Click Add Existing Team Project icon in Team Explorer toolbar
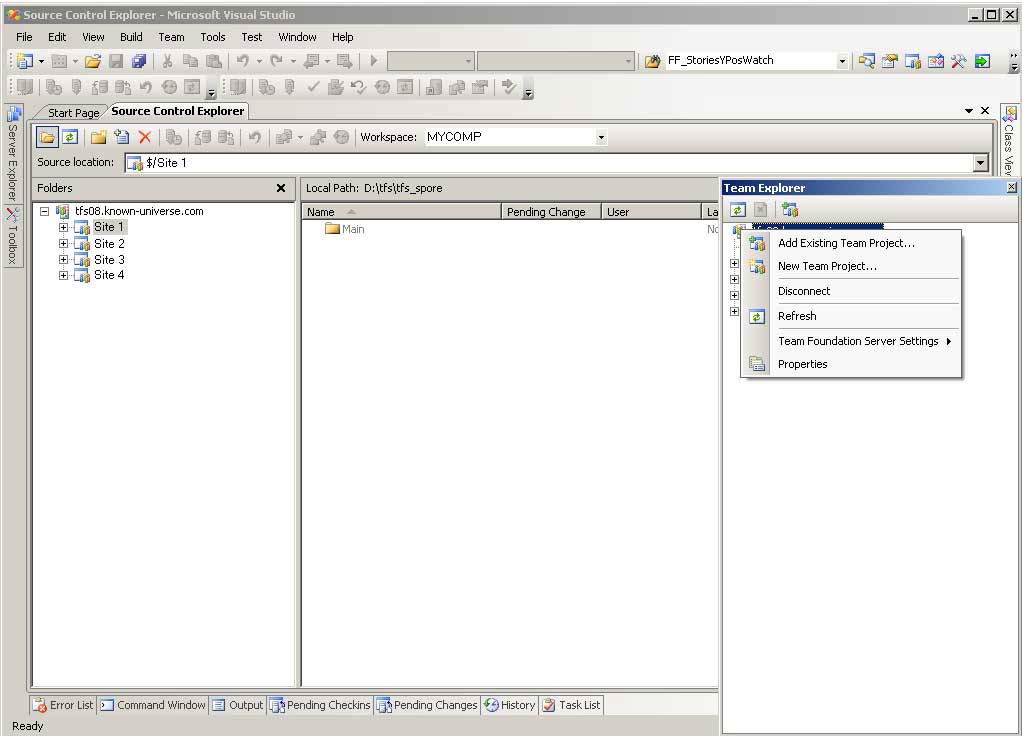The width and height of the screenshot is (1022, 736). pyautogui.click(x=790, y=210)
